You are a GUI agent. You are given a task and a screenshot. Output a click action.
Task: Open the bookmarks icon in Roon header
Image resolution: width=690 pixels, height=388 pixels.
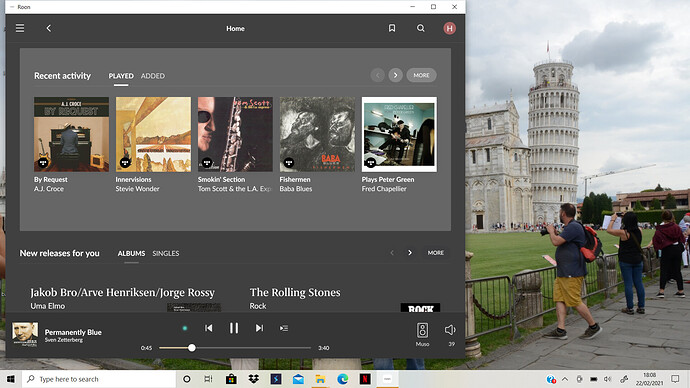click(x=392, y=28)
